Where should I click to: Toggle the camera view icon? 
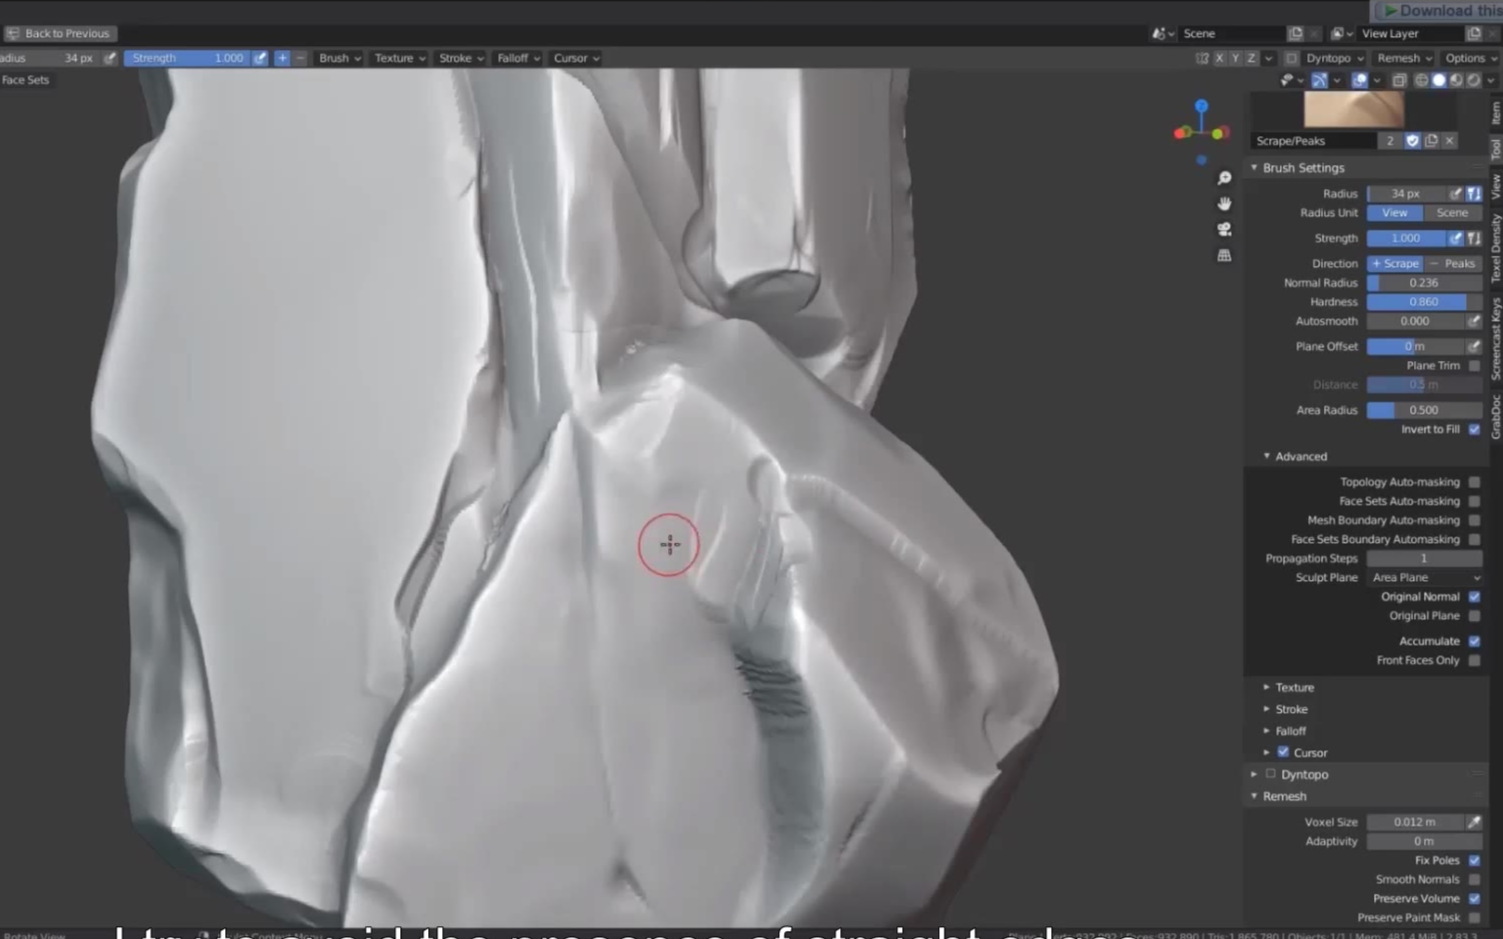[x=1224, y=229]
